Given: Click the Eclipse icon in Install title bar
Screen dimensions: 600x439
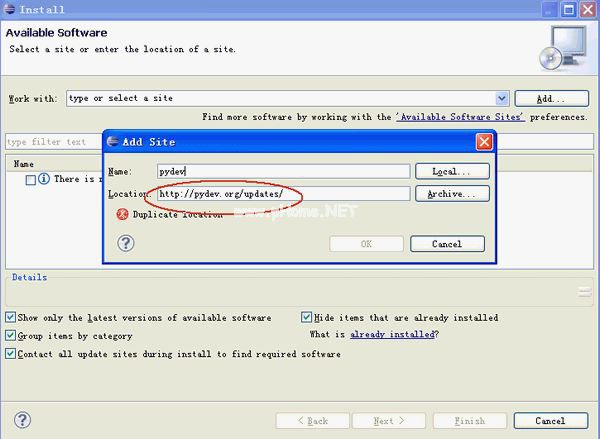Looking at the screenshot, I should tap(9, 9).
